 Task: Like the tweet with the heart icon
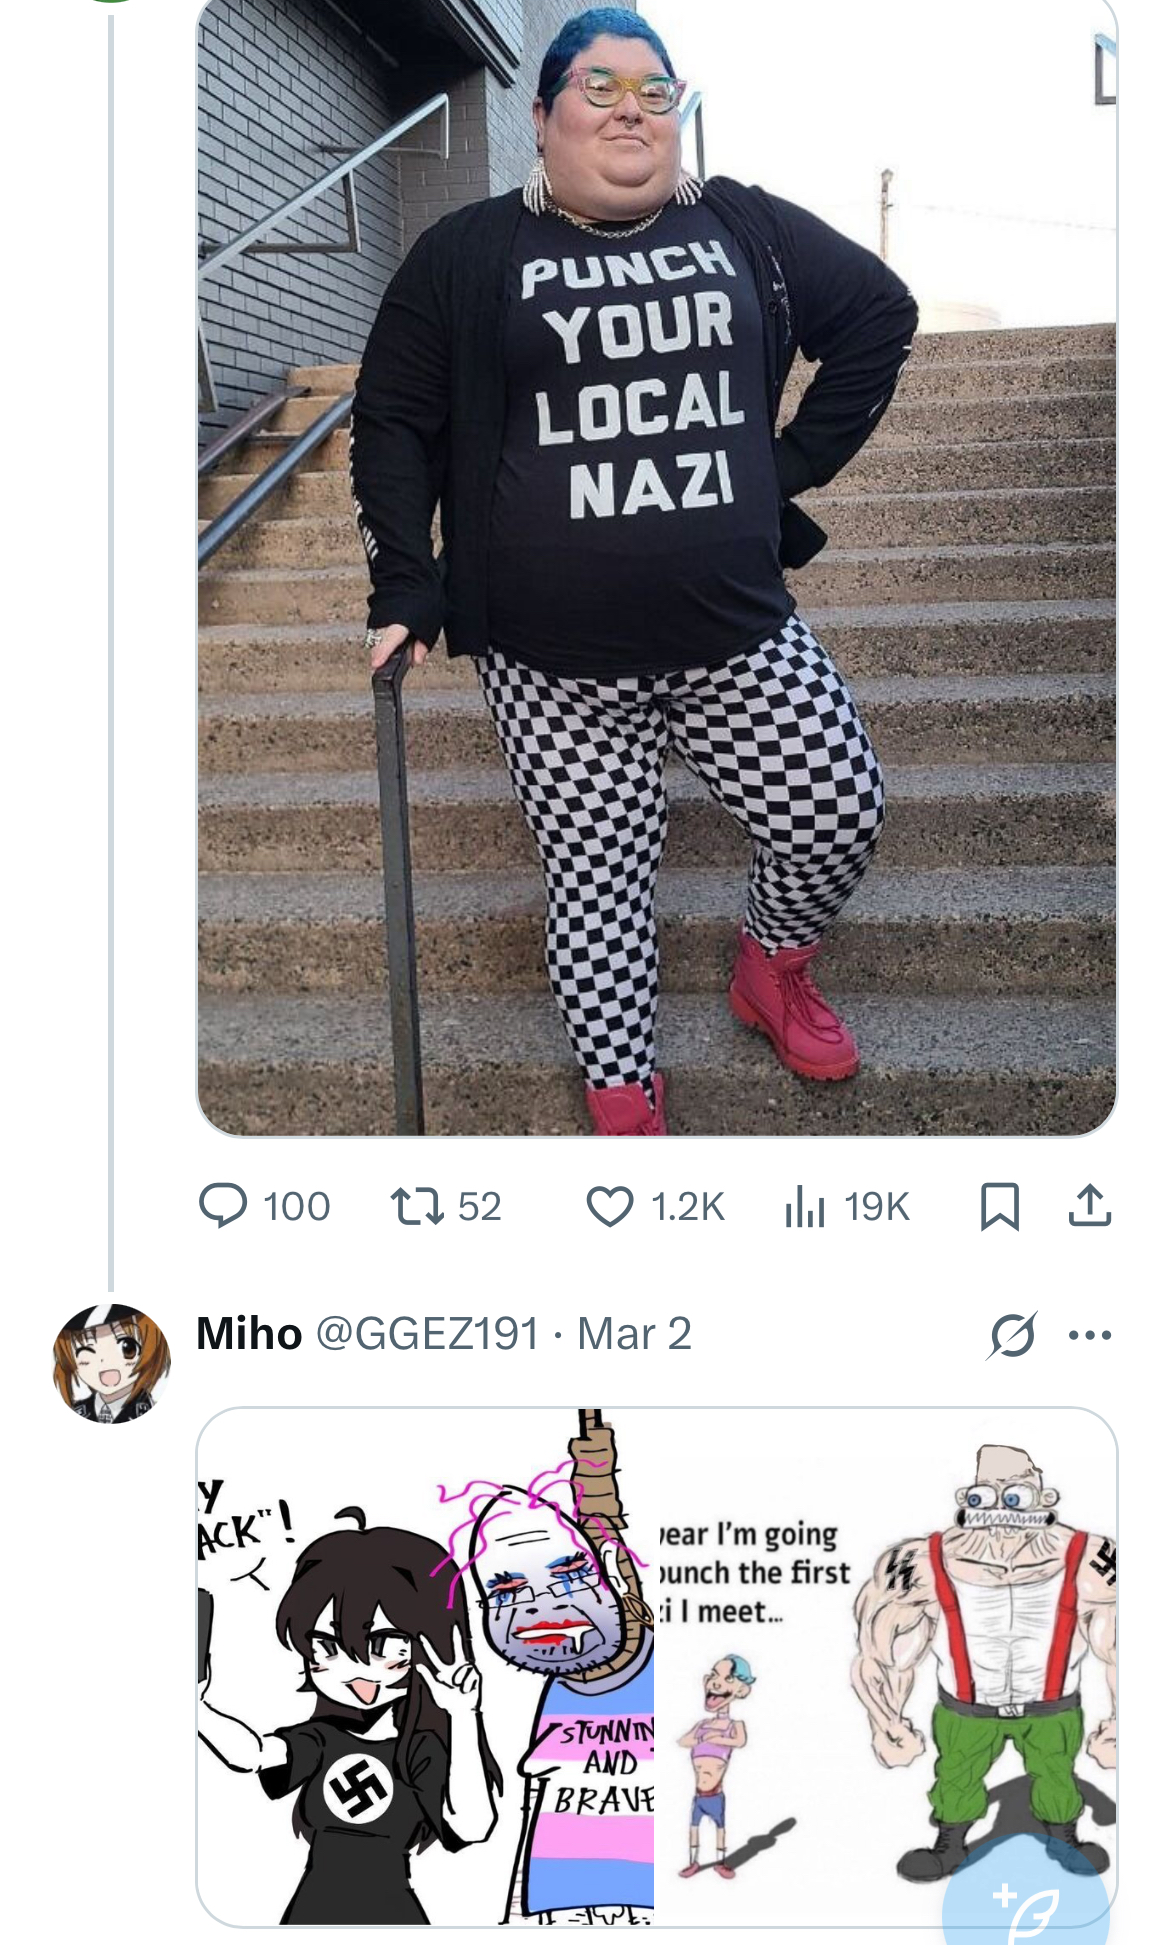pos(609,1206)
